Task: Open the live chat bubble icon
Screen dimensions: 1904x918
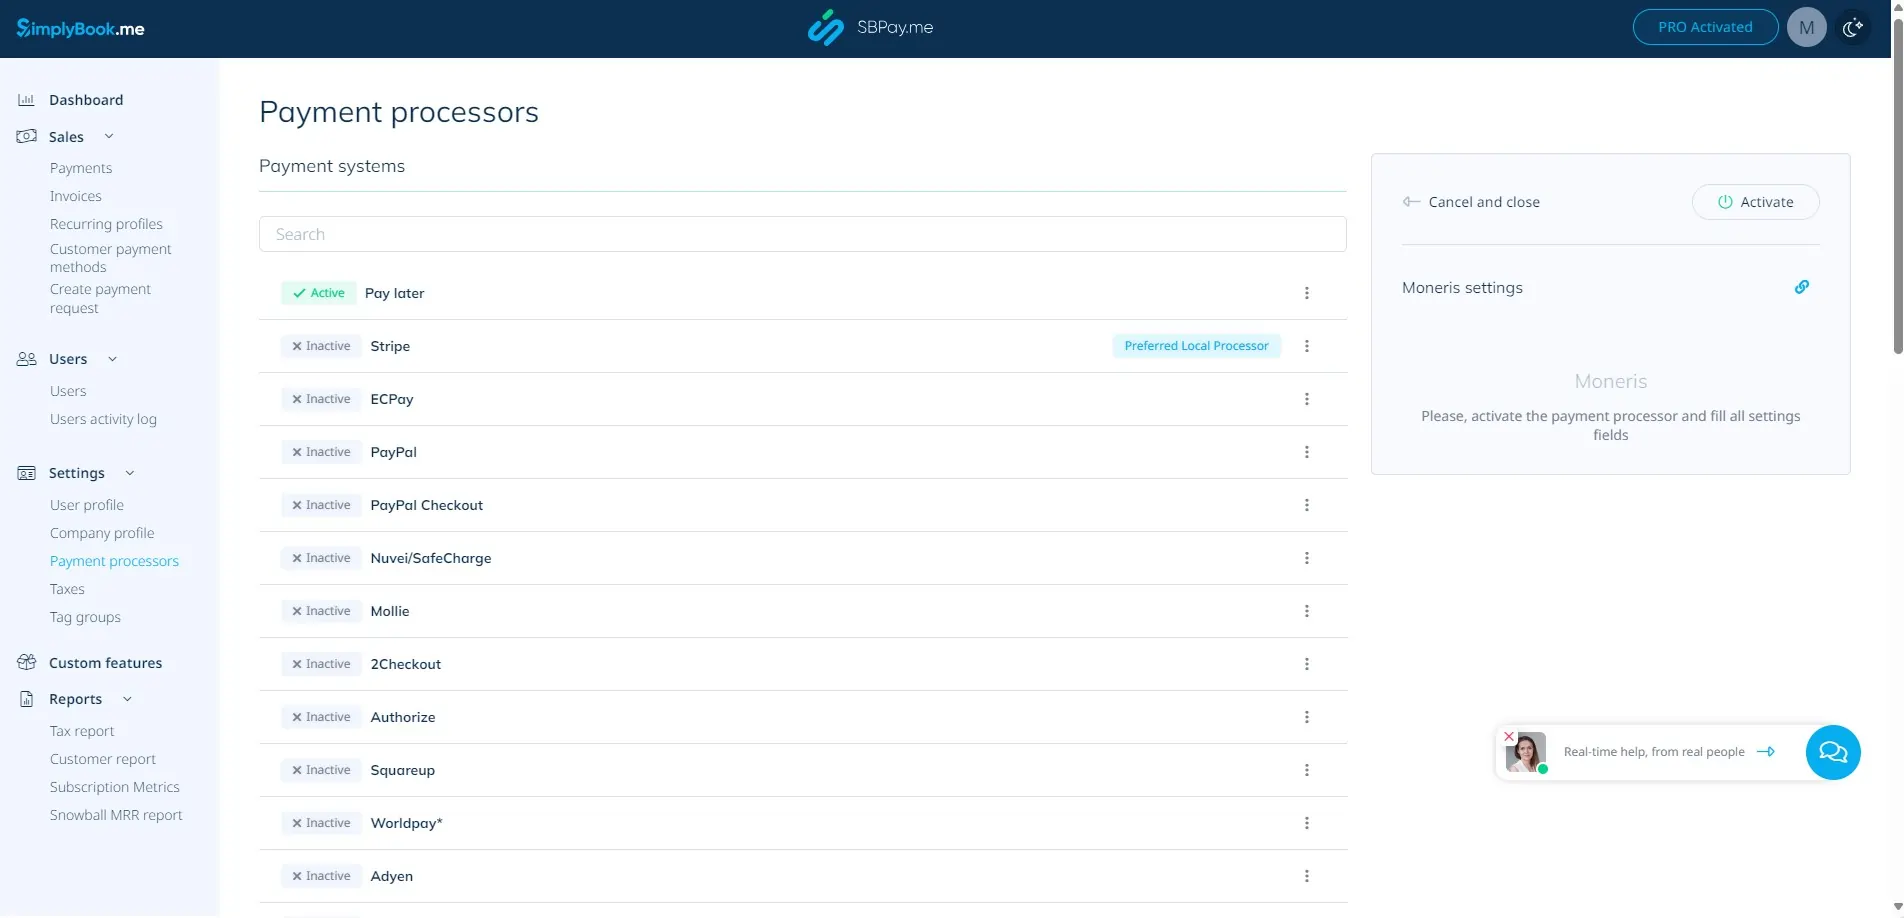Action: [x=1832, y=752]
